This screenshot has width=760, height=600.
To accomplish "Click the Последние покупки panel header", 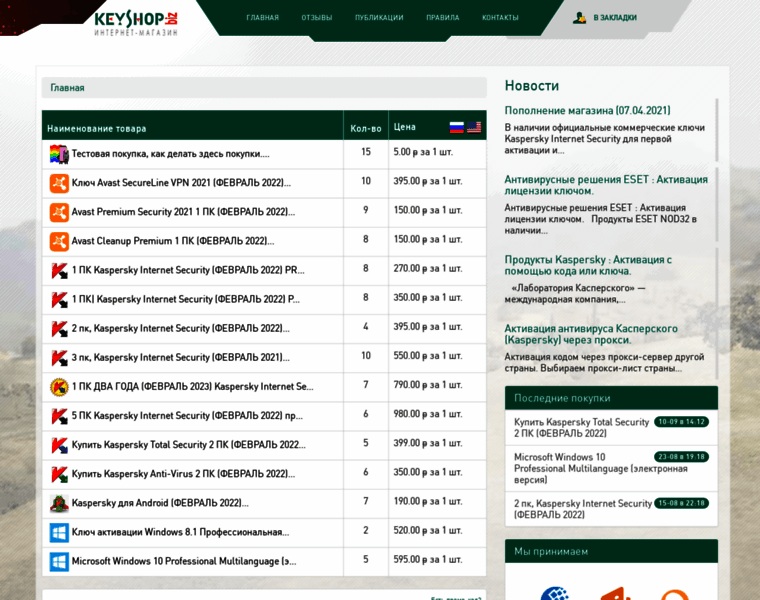I will click(x=611, y=398).
